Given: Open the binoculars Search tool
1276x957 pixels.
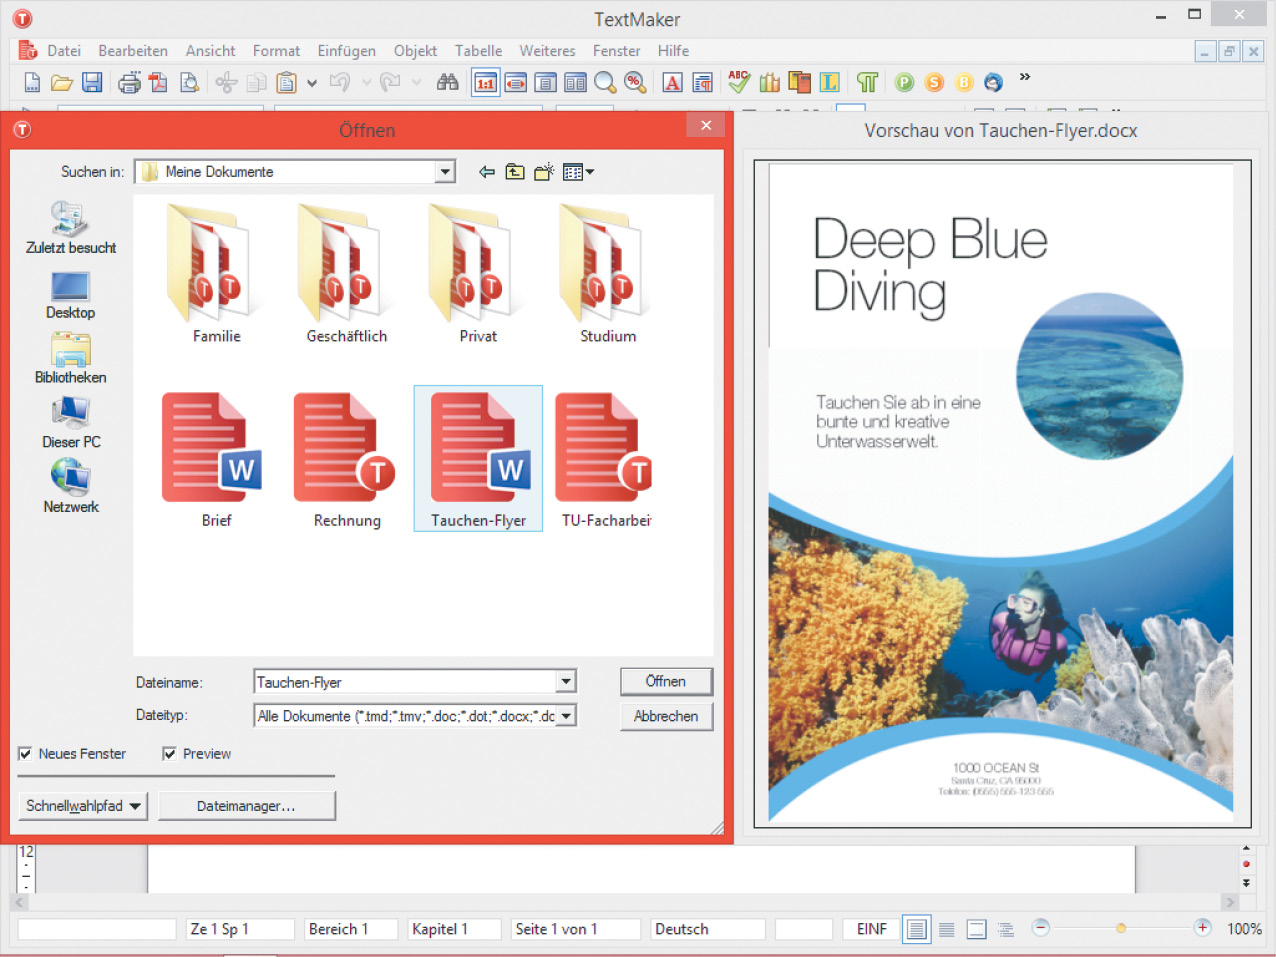Looking at the screenshot, I should pyautogui.click(x=447, y=82).
